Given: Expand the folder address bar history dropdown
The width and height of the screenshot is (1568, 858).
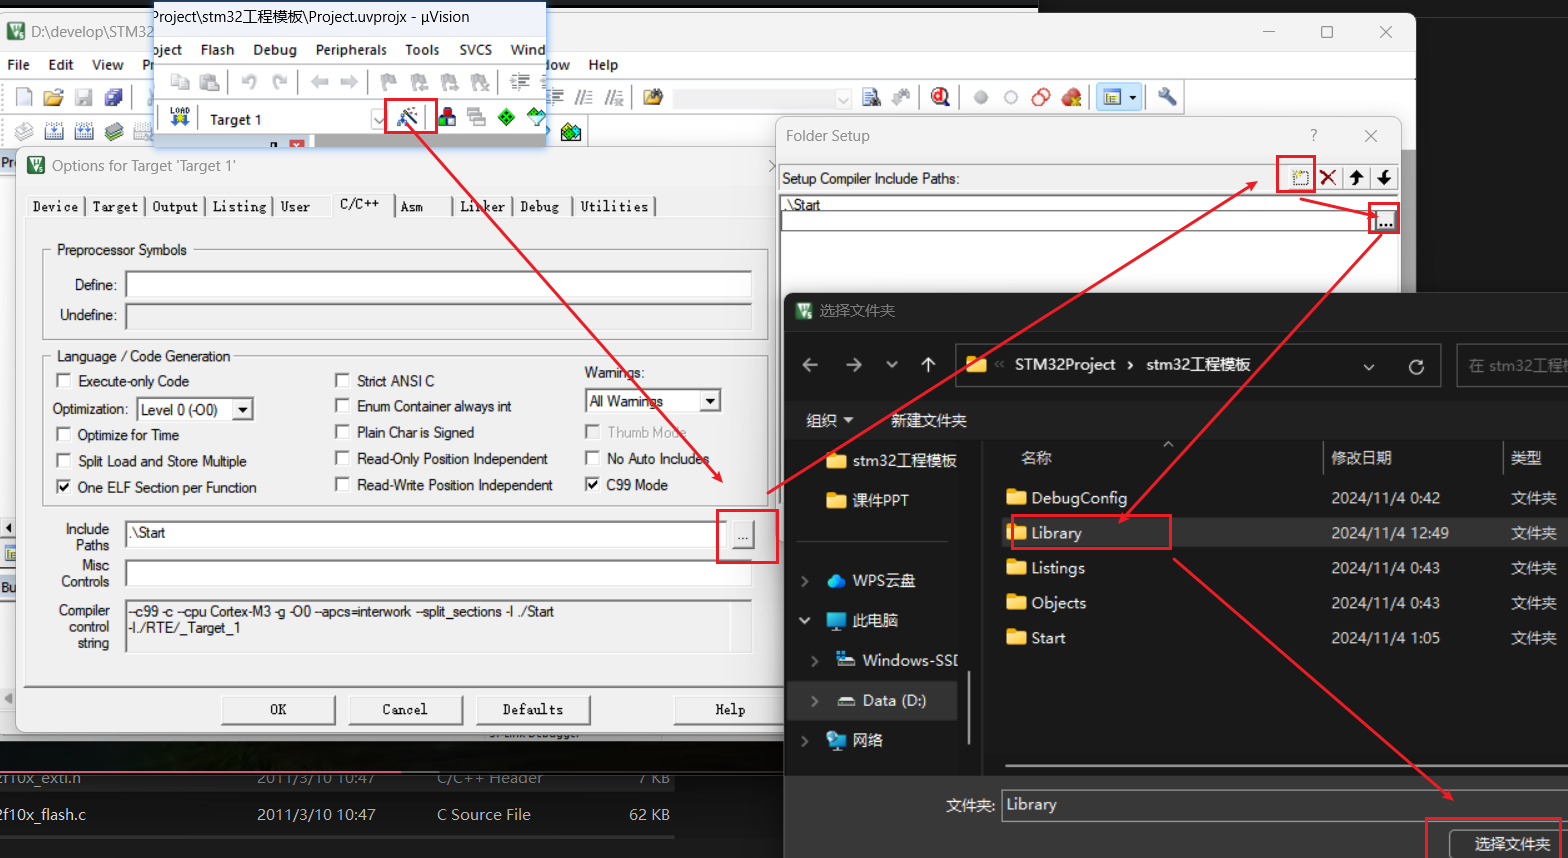Looking at the screenshot, I should (x=1368, y=366).
